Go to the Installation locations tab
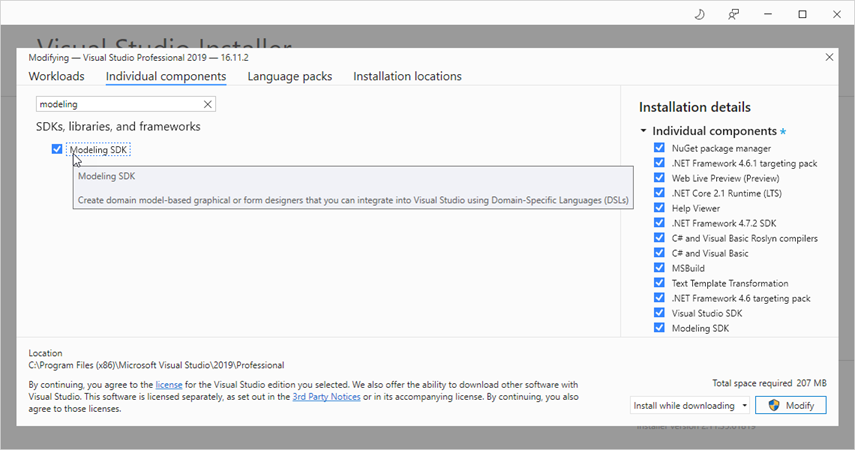Screen dimensions: 855x450 tap(407, 76)
